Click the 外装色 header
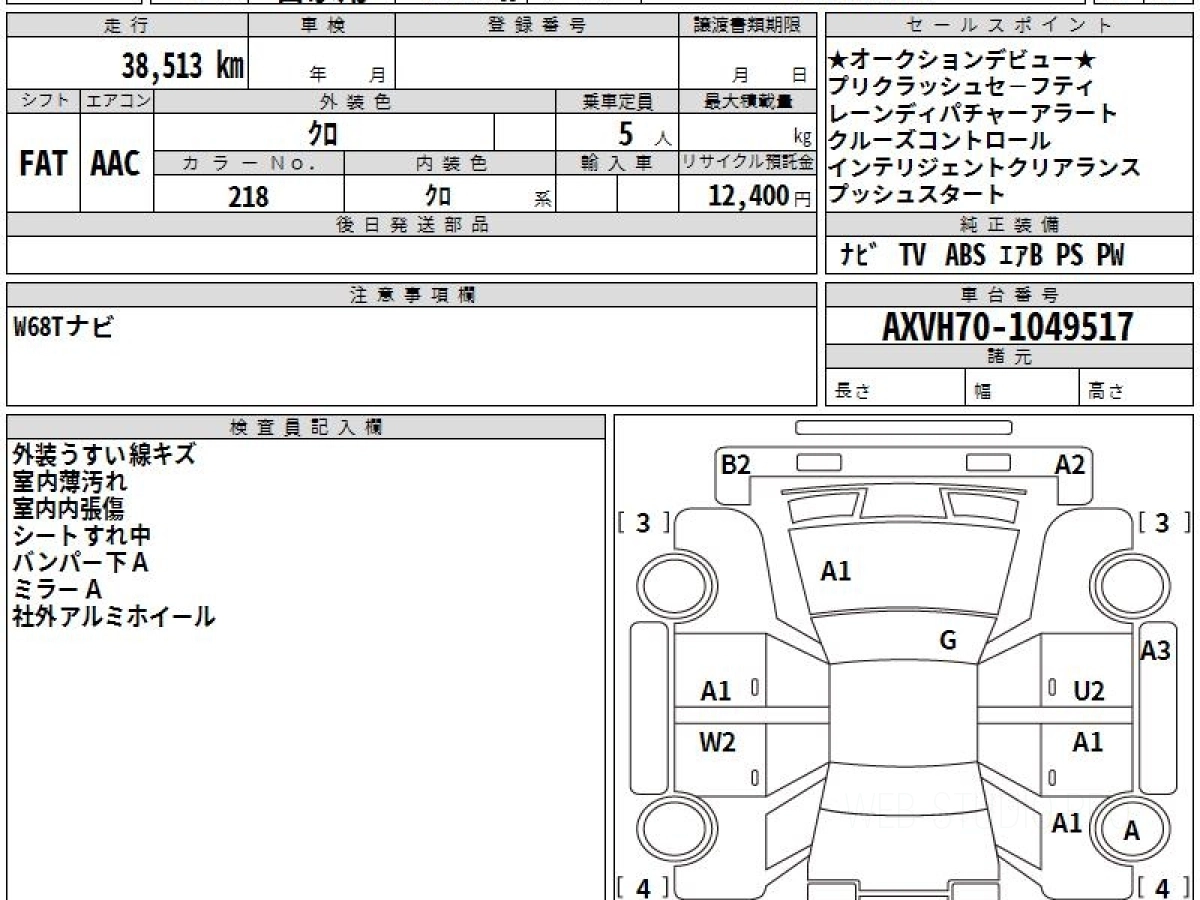The height and width of the screenshot is (900, 1200). tap(355, 101)
